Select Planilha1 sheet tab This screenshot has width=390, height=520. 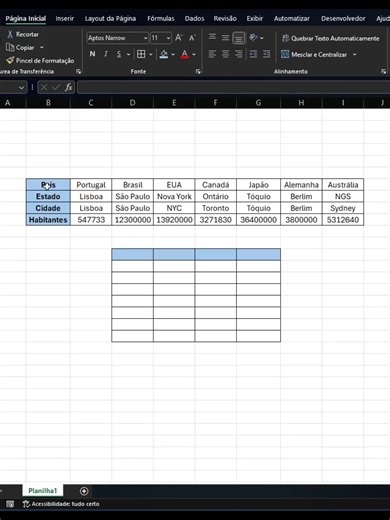click(43, 491)
